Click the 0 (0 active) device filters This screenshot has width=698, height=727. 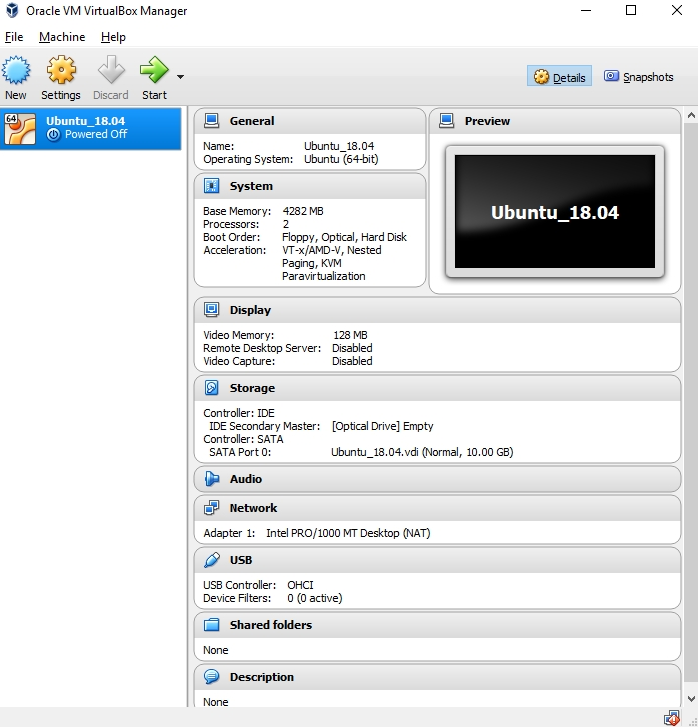314,598
